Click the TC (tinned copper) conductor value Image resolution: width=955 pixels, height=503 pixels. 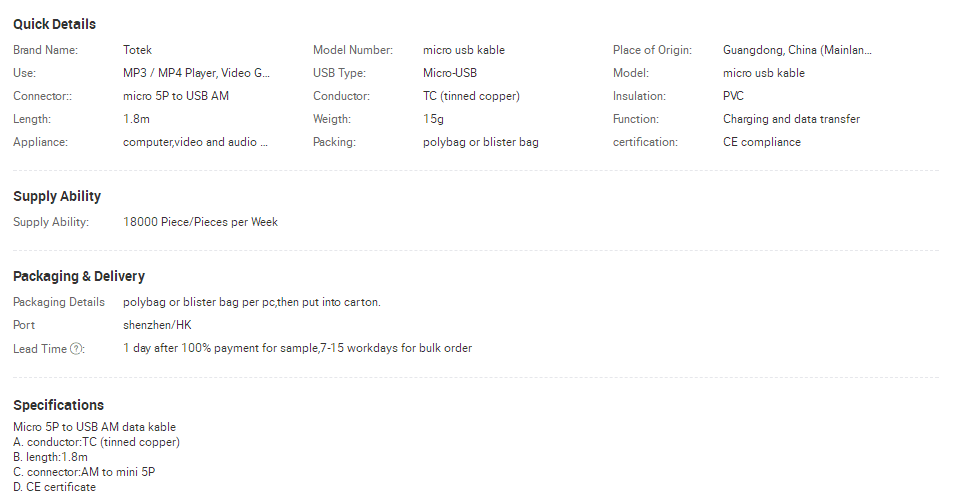[471, 96]
